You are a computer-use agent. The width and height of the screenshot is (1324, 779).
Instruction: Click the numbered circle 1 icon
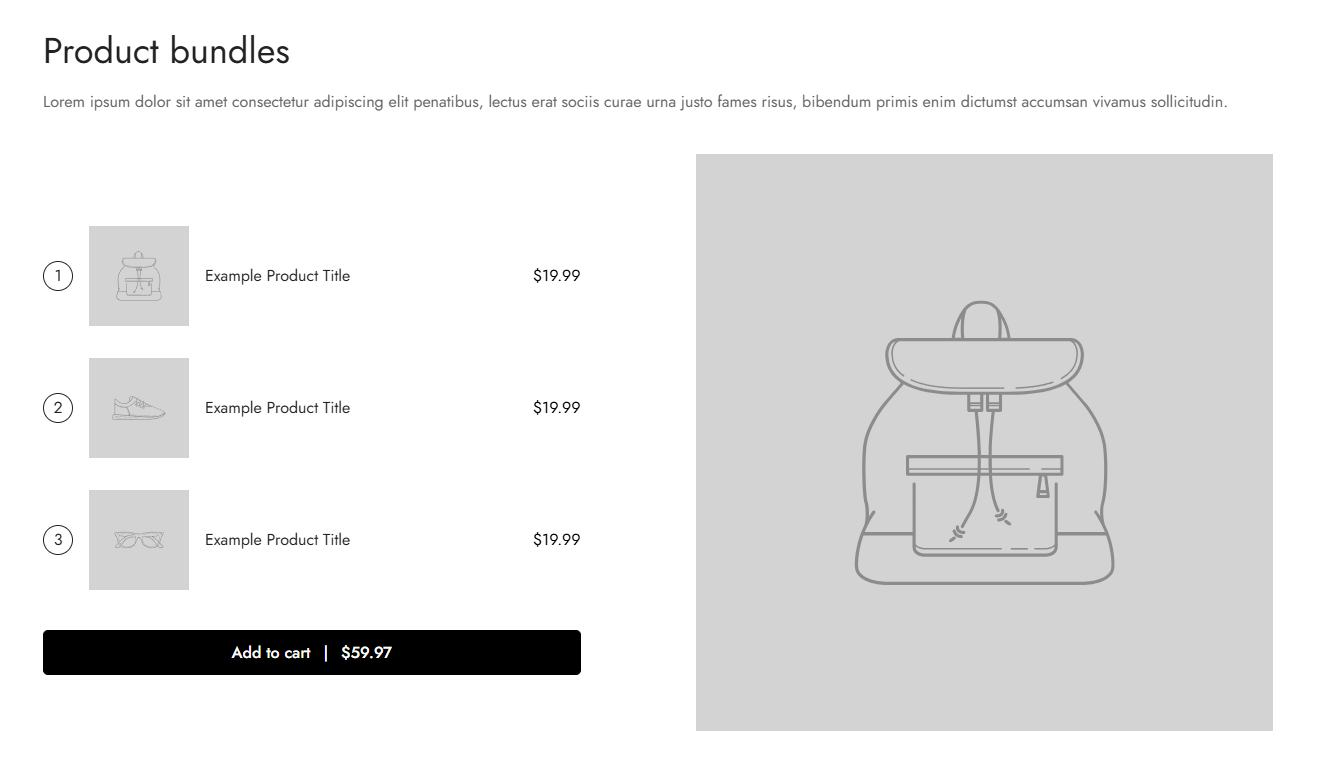[x=58, y=276]
